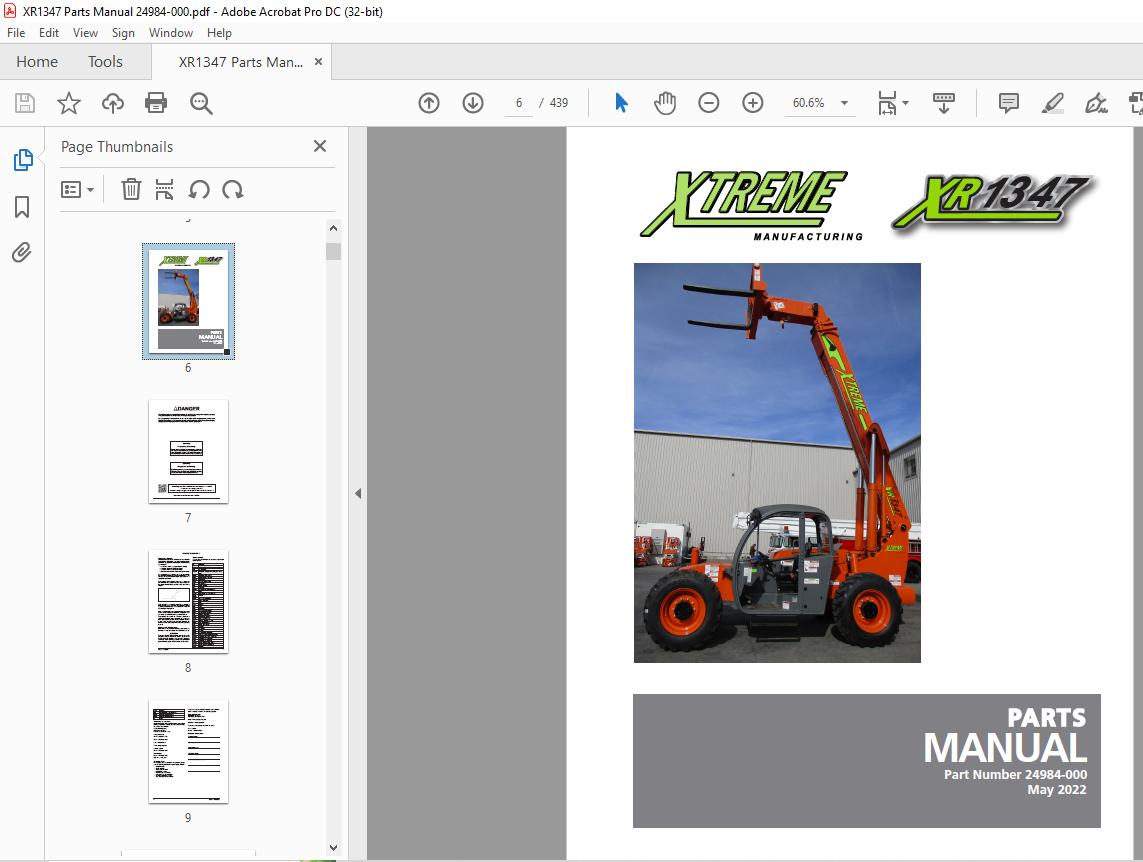Print the file using printer icon
The height and width of the screenshot is (862, 1143).
[x=156, y=103]
